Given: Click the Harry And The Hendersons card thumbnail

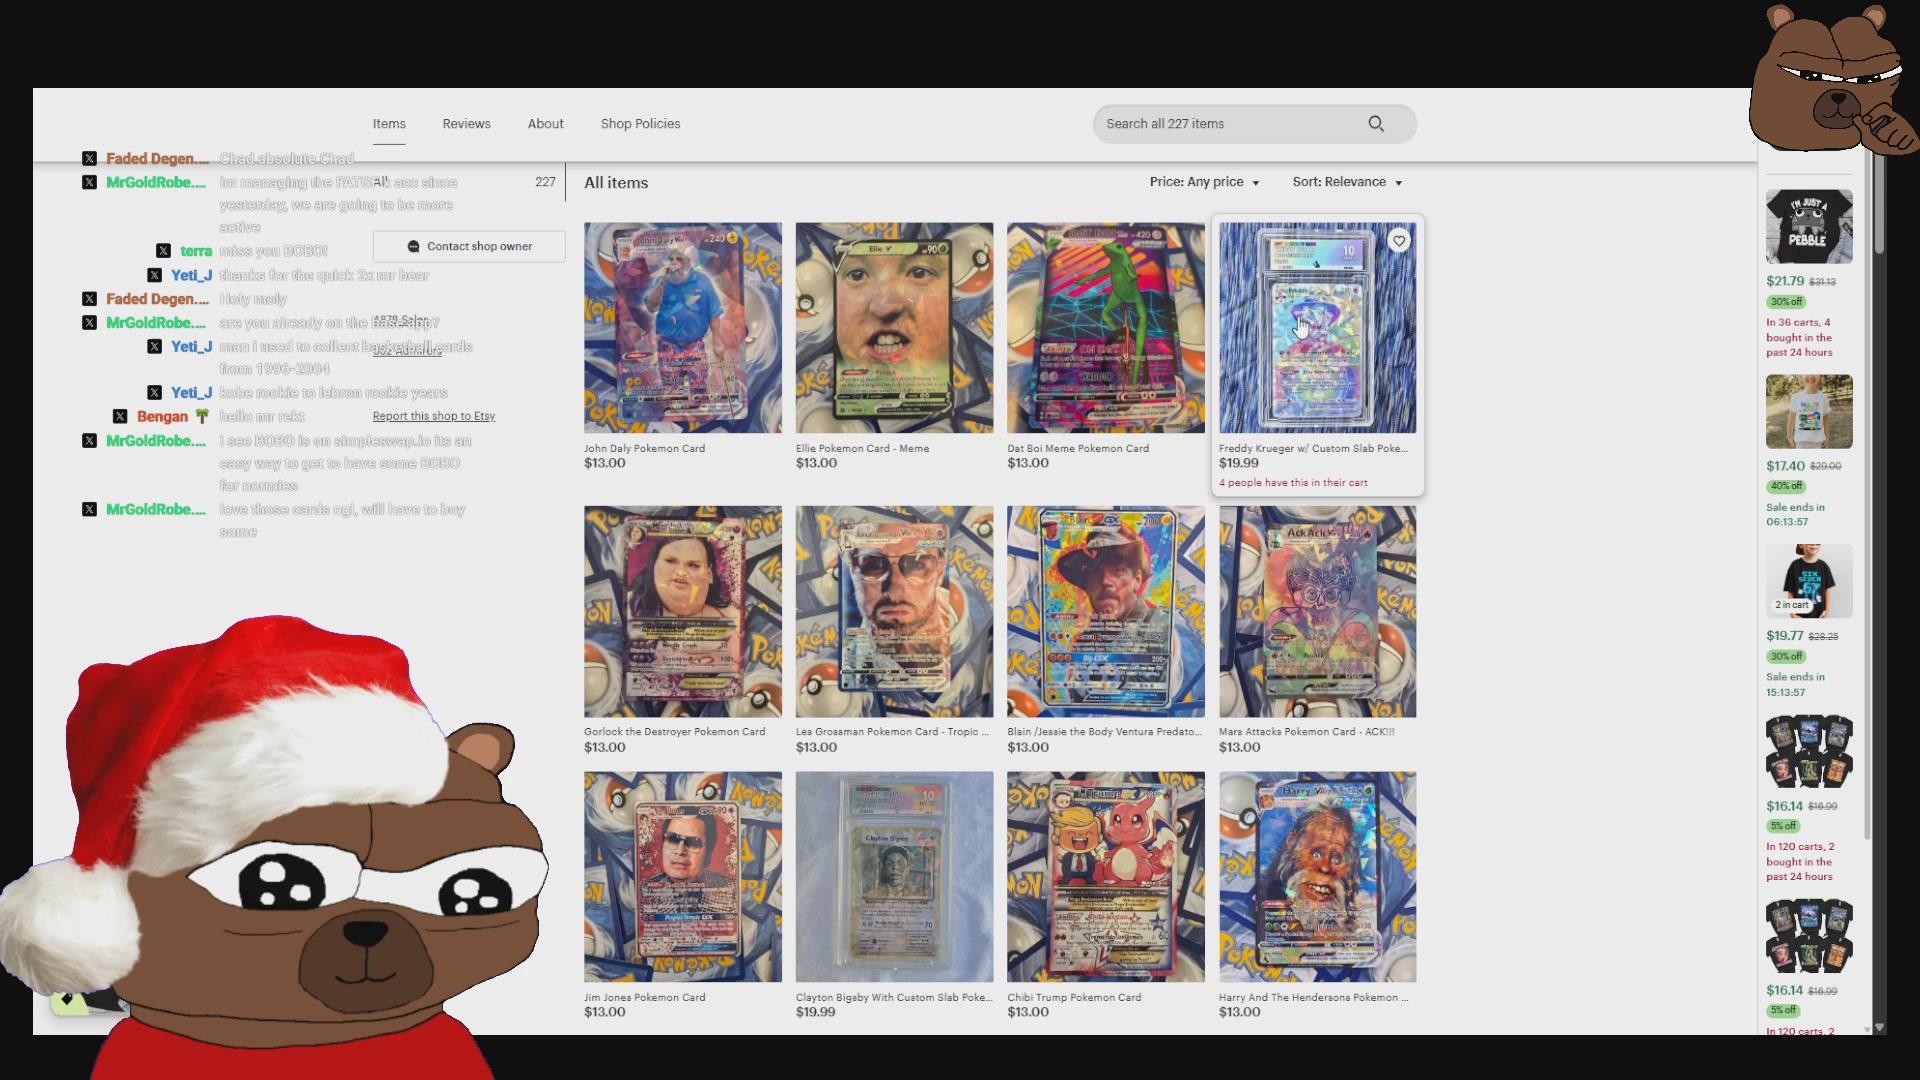Looking at the screenshot, I should (1316, 876).
